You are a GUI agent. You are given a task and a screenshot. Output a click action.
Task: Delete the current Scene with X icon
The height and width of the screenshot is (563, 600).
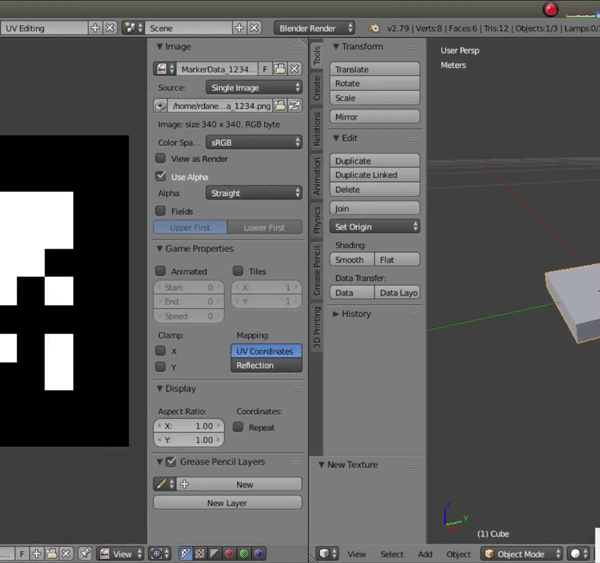tap(254, 28)
